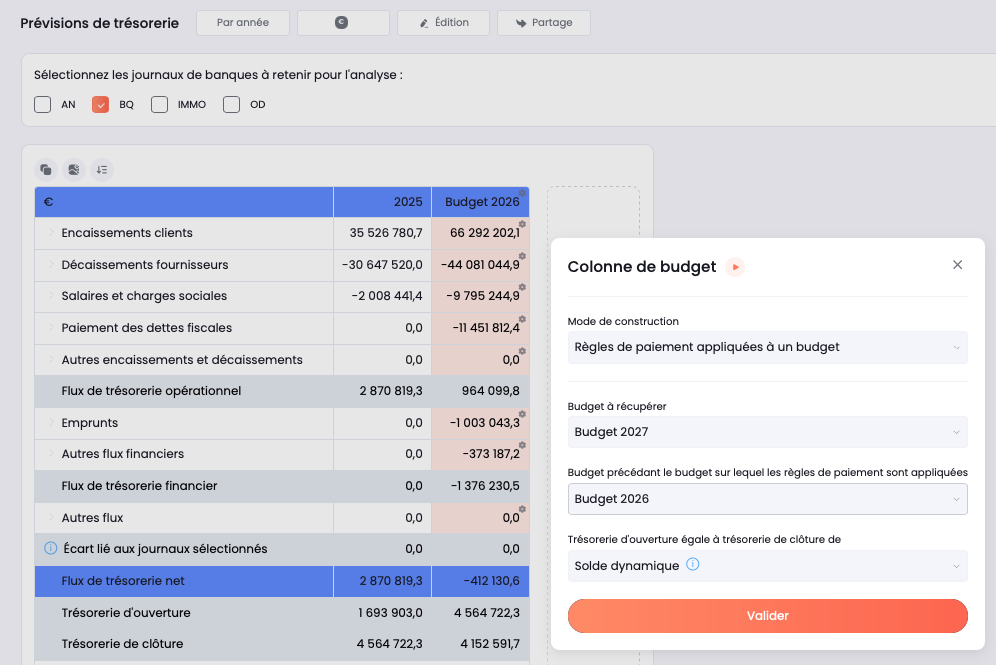Screen dimensions: 996x665
Task: Click gear icon on Encaissements clients budget cell
Action: [x=522, y=224]
